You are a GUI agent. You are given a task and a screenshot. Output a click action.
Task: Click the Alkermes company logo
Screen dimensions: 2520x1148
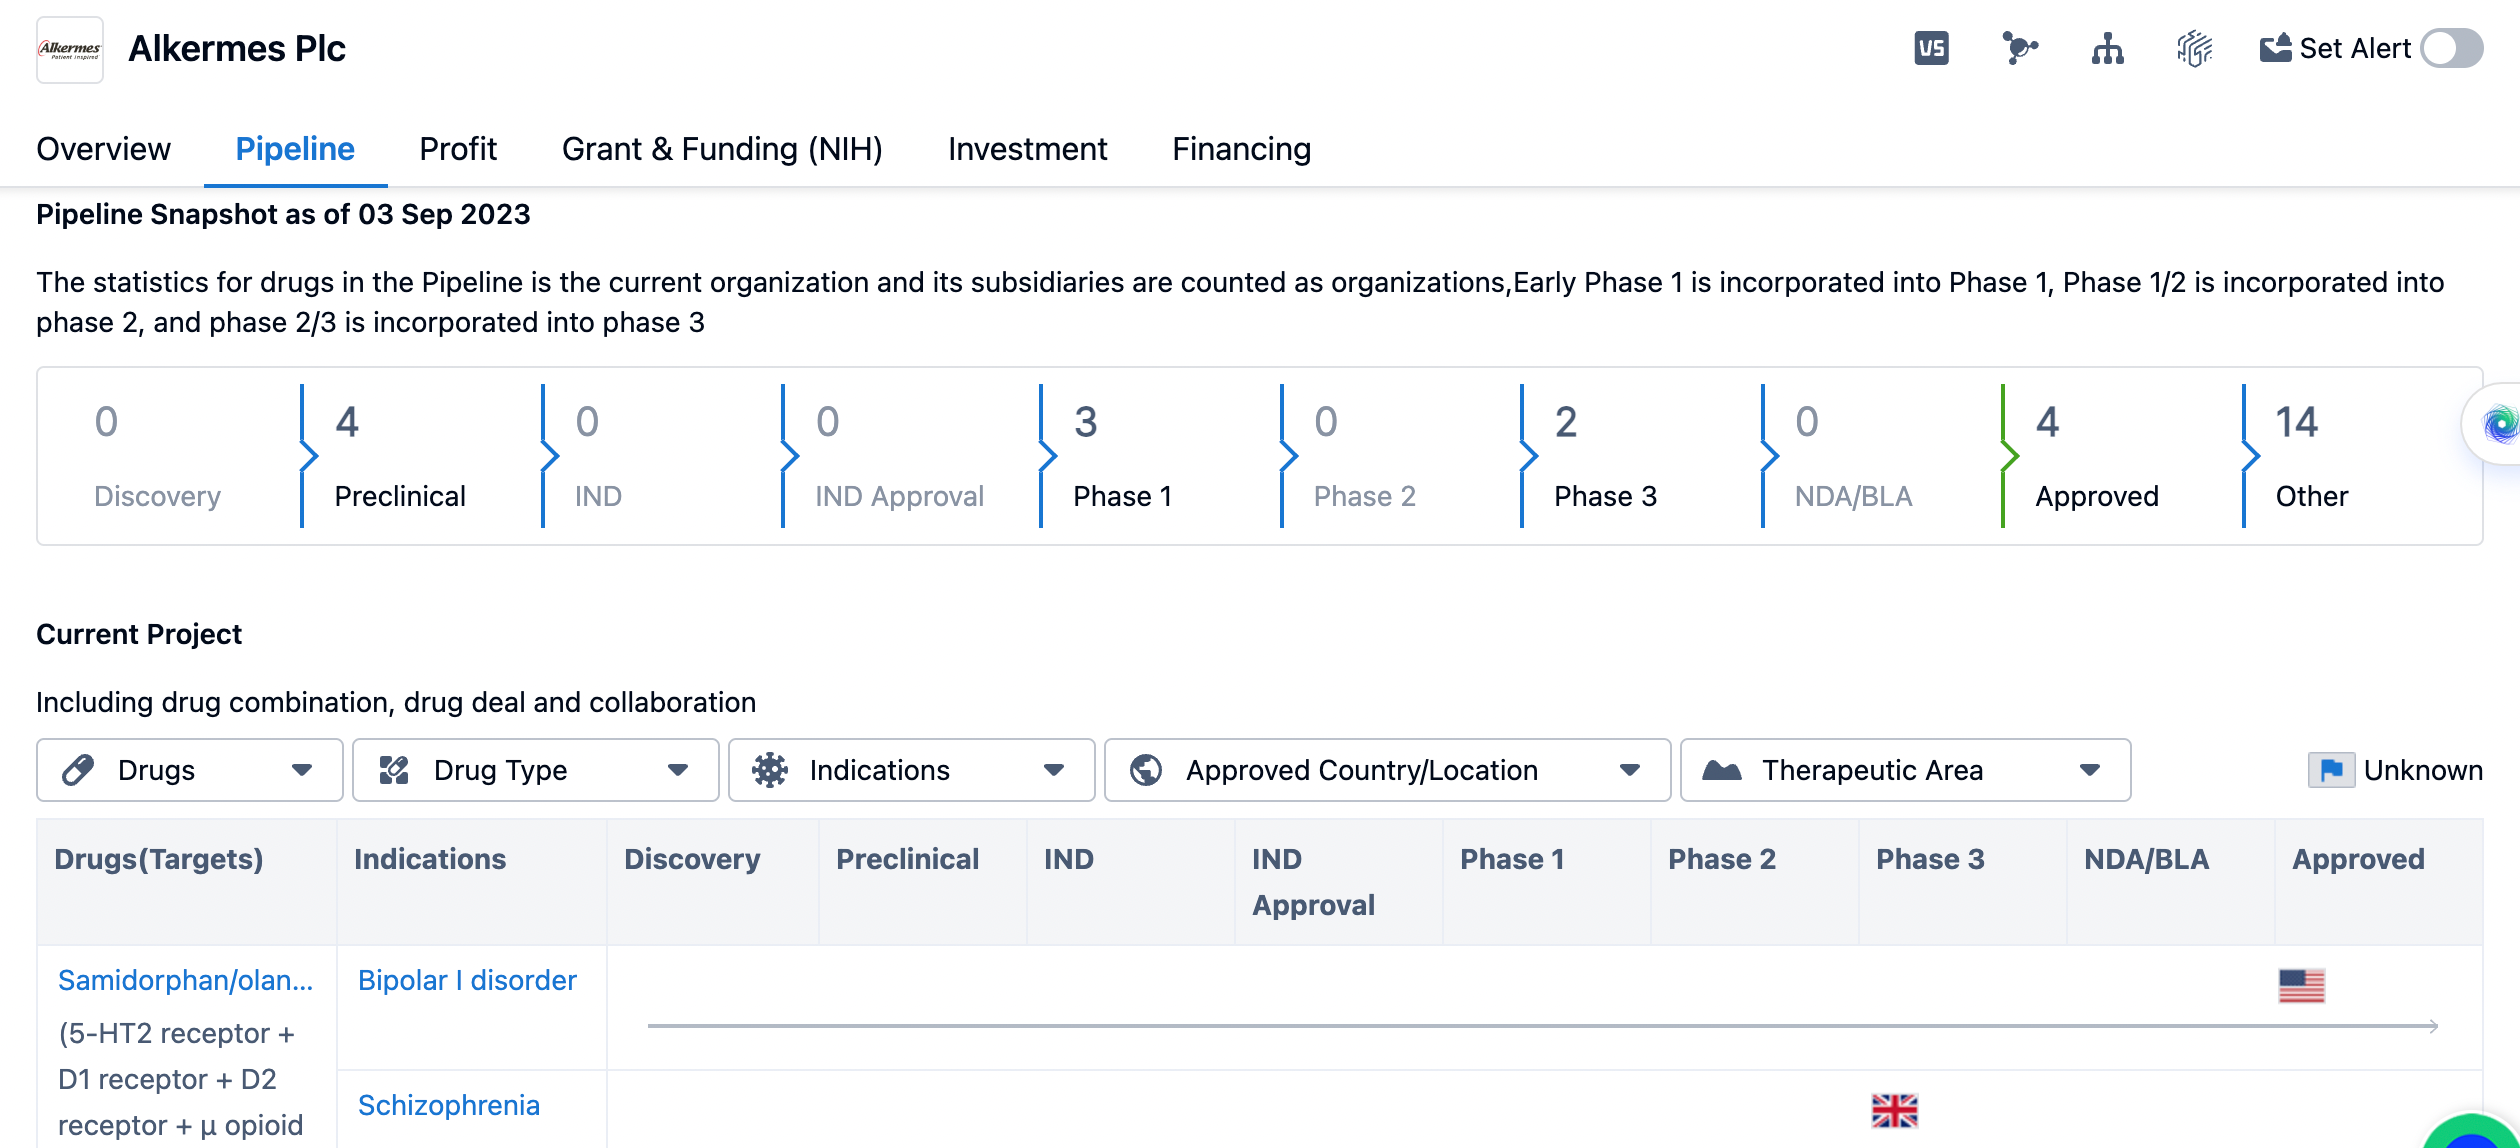tap(70, 49)
